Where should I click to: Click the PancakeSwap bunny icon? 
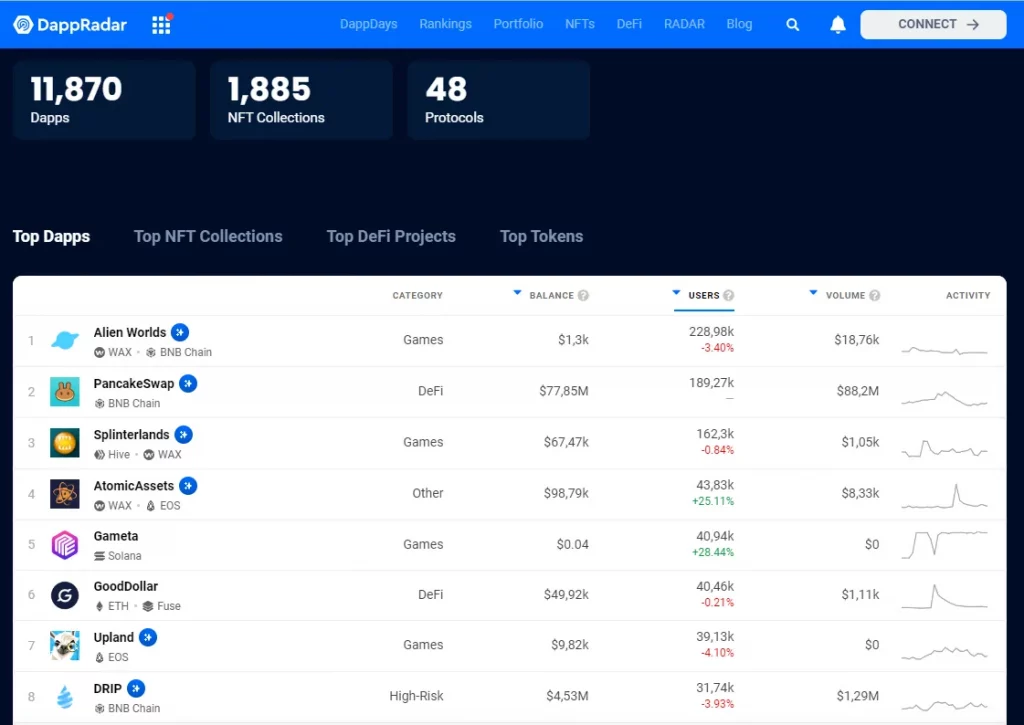click(65, 391)
